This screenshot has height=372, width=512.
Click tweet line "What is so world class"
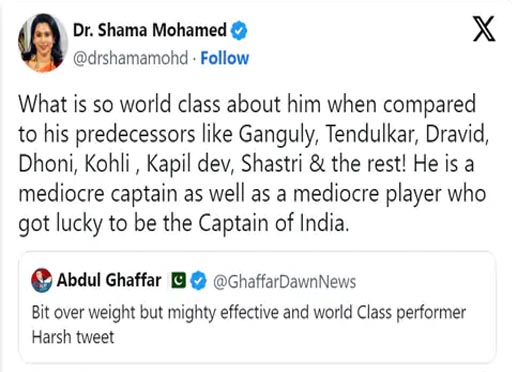click(x=247, y=105)
